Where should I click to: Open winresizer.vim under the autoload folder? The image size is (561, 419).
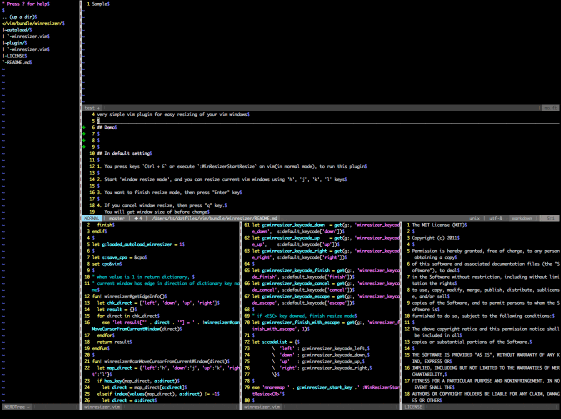(x=29, y=36)
